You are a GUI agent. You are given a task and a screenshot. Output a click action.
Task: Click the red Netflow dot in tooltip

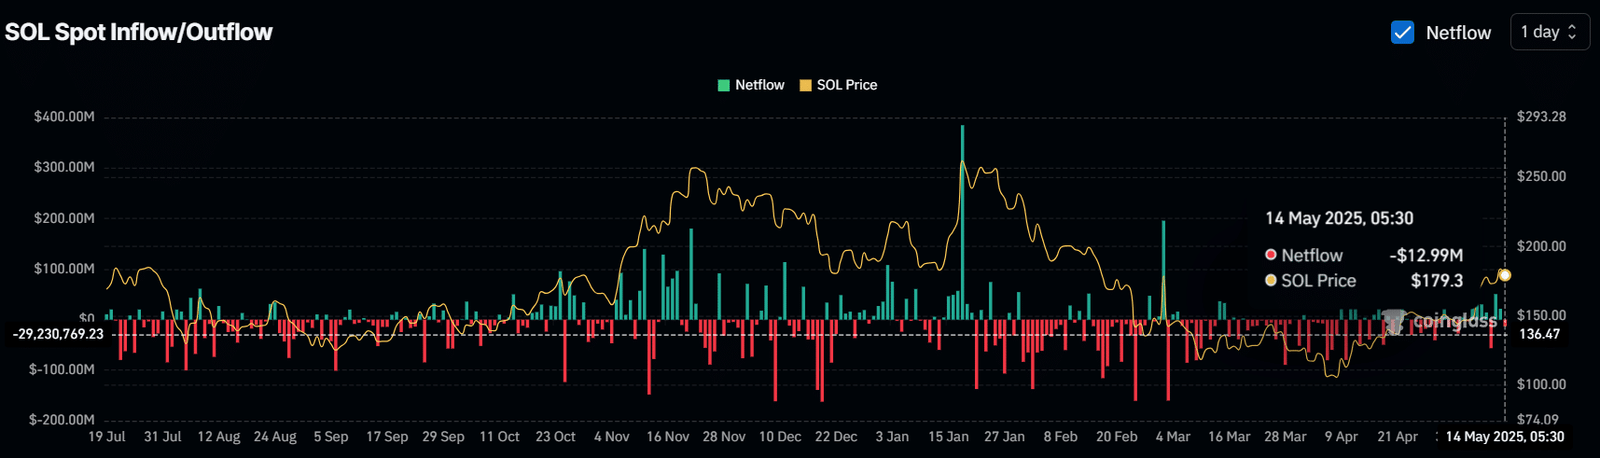pos(1271,255)
